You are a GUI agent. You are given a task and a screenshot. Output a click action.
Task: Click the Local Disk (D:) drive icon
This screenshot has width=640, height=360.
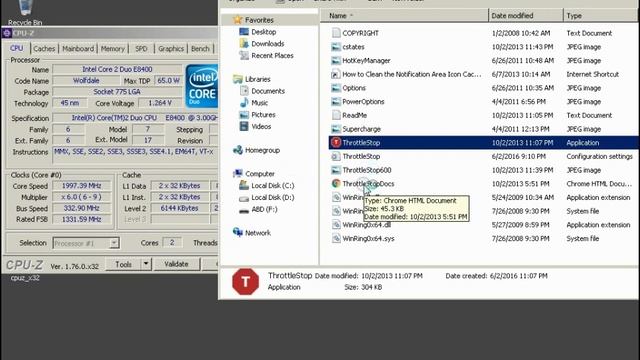244,198
